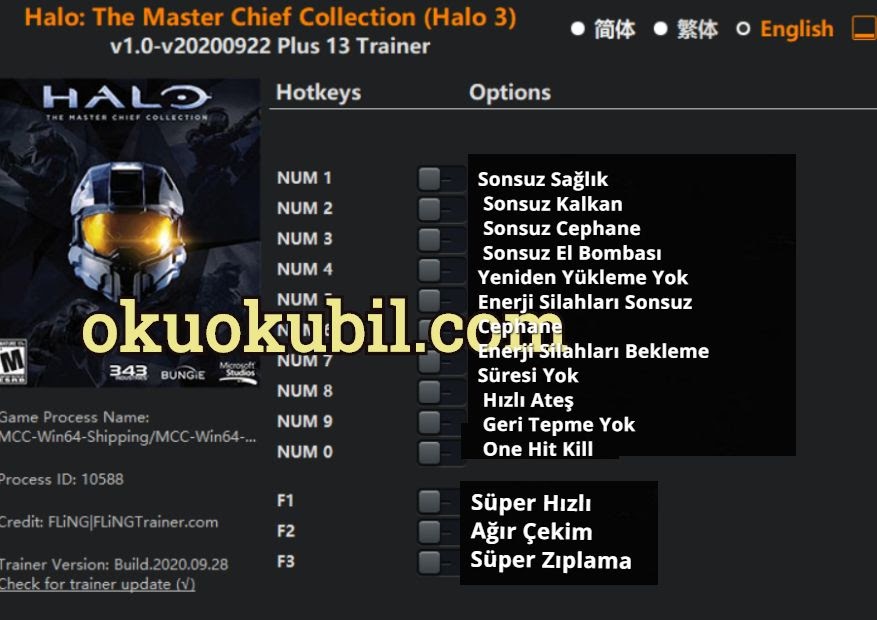This screenshot has width=877, height=620.
Task: Enable F2 Ağır Çekim toggle
Action: 439,532
